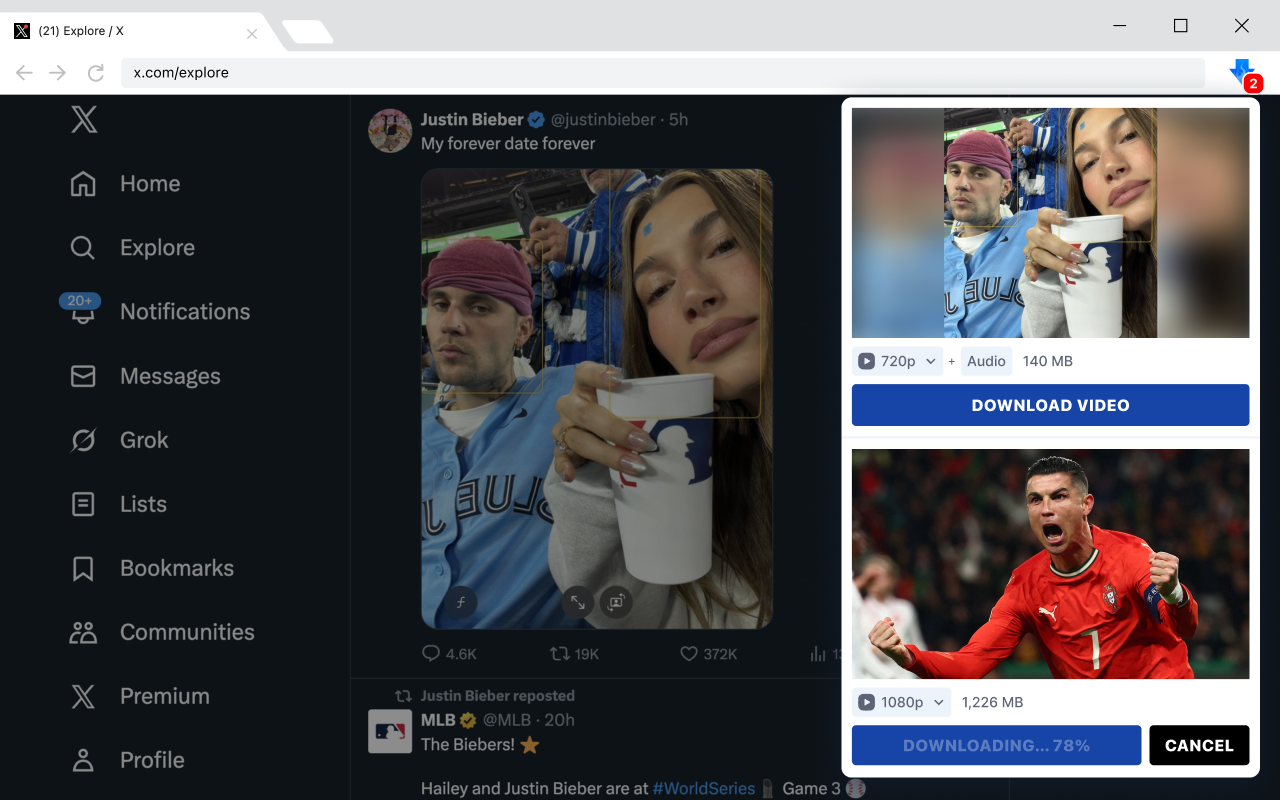Open a new browser tab
The image size is (1280, 800).
coord(306,32)
